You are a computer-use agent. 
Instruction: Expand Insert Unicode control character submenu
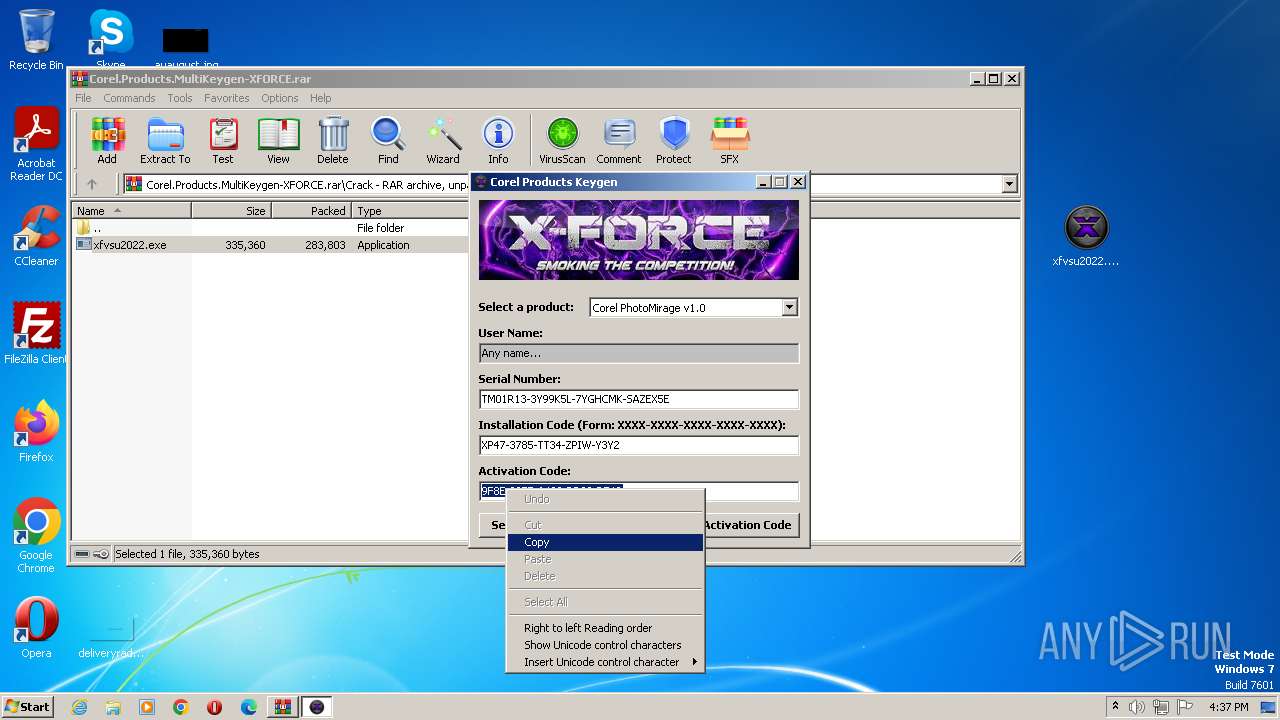(605, 662)
